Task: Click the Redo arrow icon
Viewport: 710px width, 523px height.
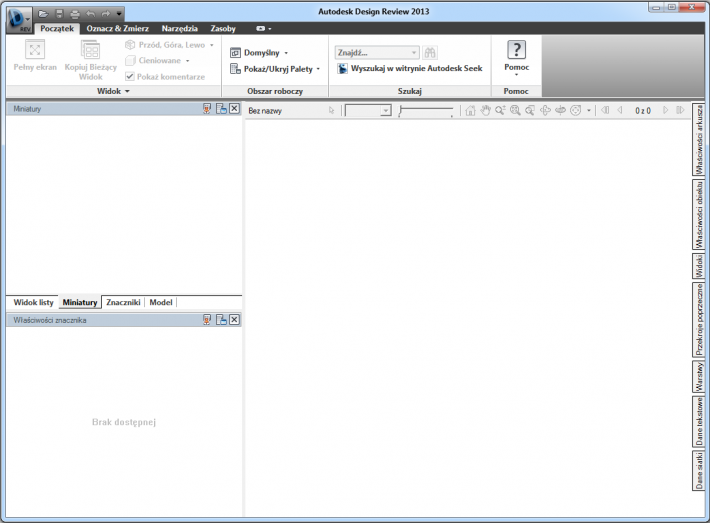Action: pyautogui.click(x=106, y=14)
